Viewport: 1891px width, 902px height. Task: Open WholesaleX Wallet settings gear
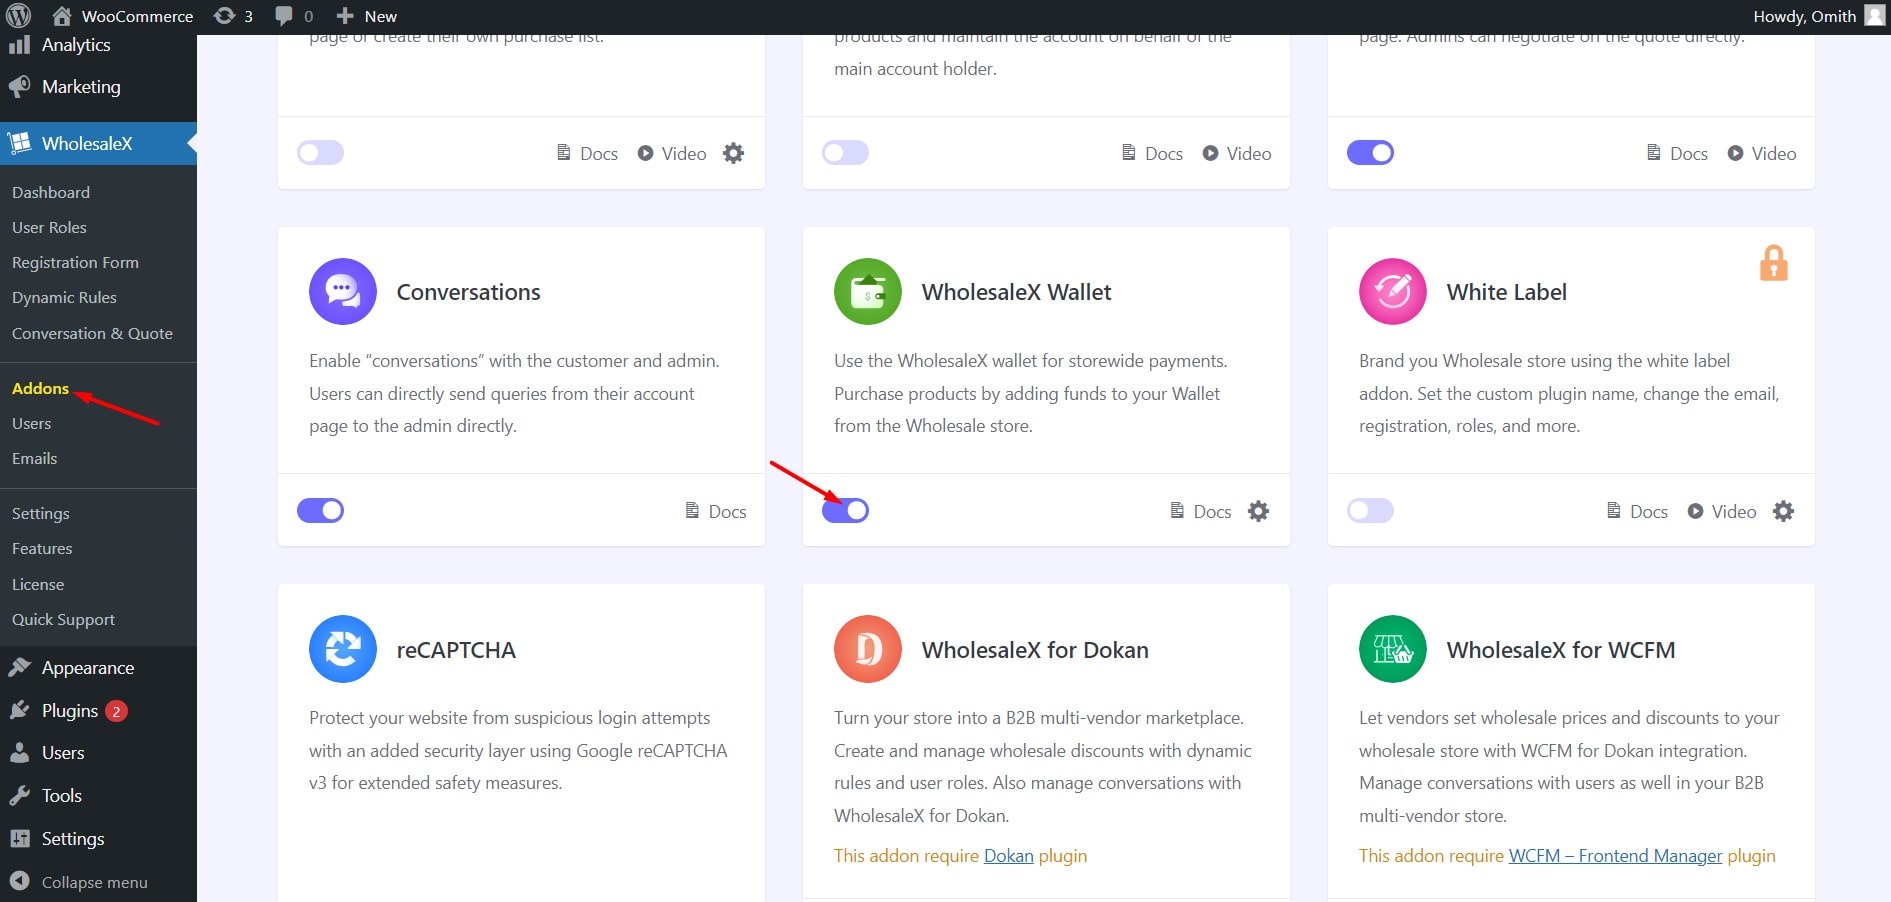click(1258, 511)
